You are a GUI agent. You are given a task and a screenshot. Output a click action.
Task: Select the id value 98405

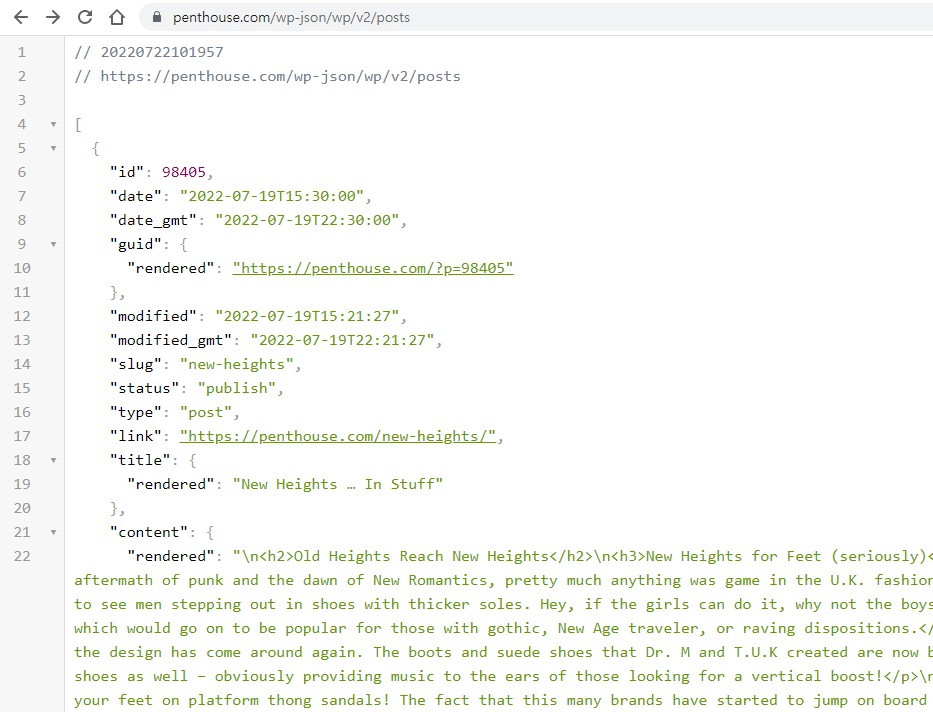click(183, 172)
